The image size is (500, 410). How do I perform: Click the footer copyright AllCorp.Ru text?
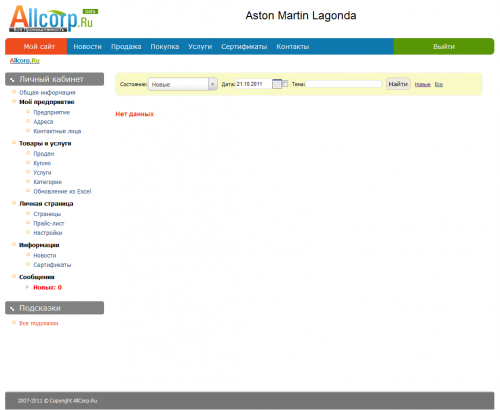(x=57, y=401)
